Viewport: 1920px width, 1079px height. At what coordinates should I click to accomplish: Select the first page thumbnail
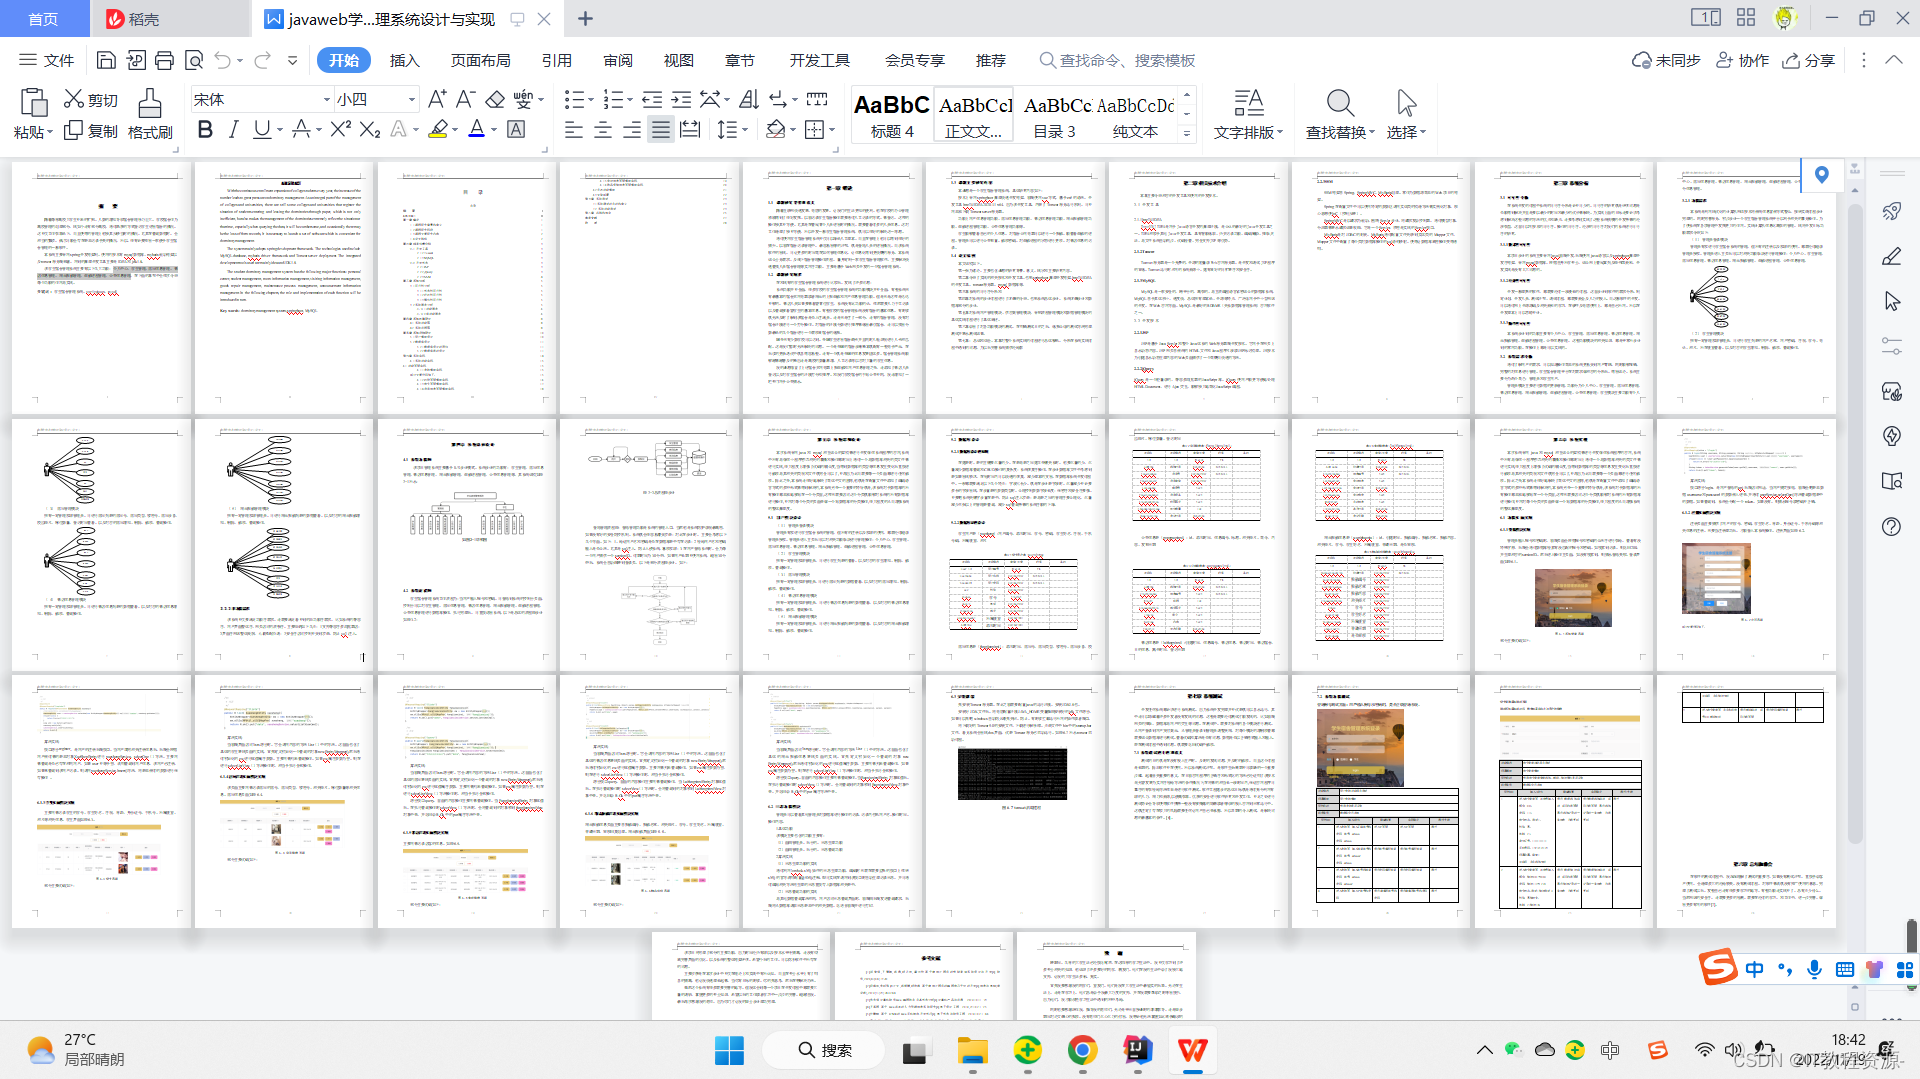101,288
